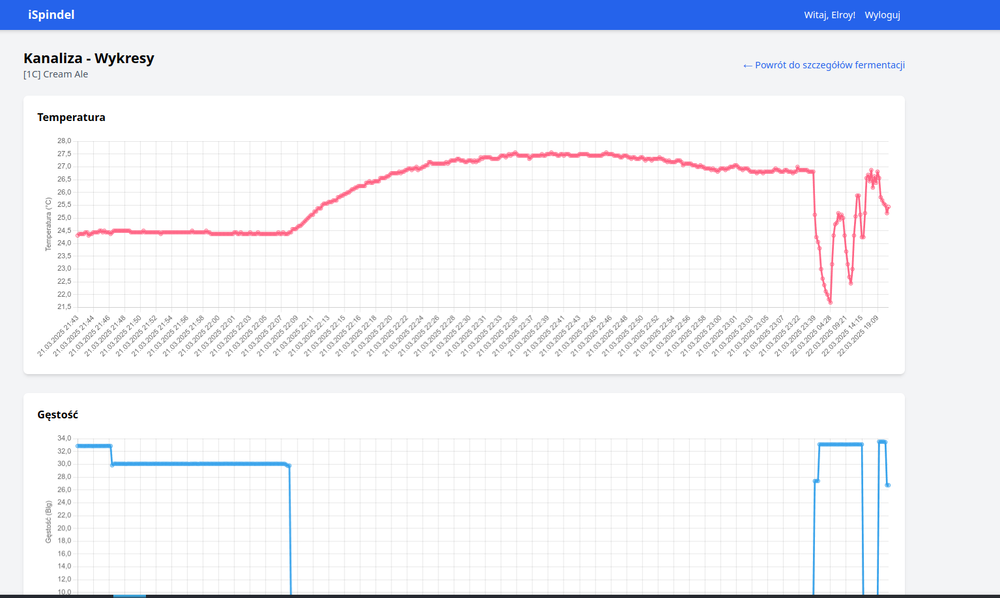
Task: Click the Wyloguj link in the navbar
Action: point(881,15)
